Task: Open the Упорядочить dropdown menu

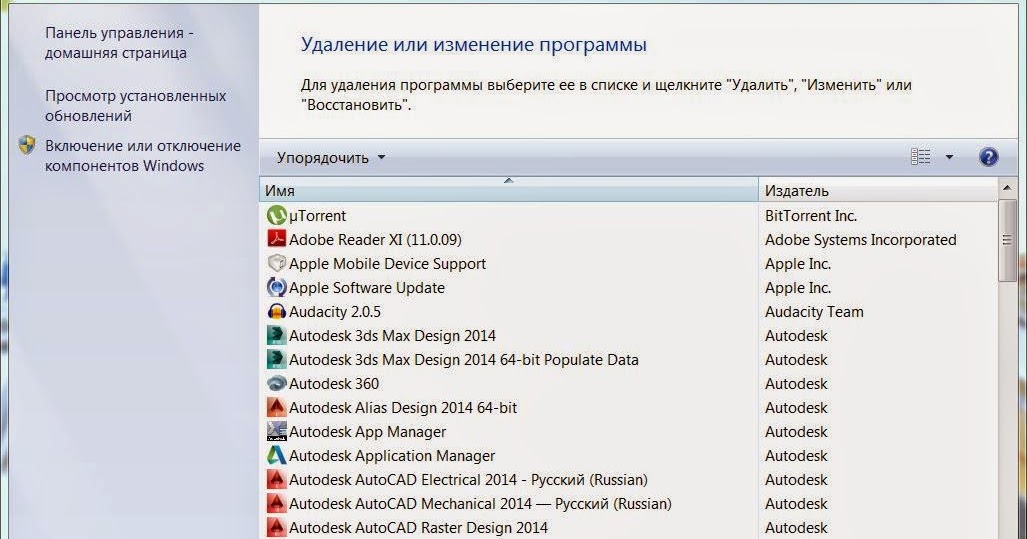Action: click(331, 158)
